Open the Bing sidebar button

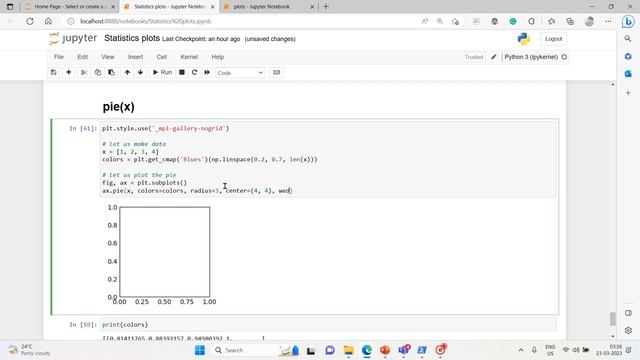tap(628, 21)
